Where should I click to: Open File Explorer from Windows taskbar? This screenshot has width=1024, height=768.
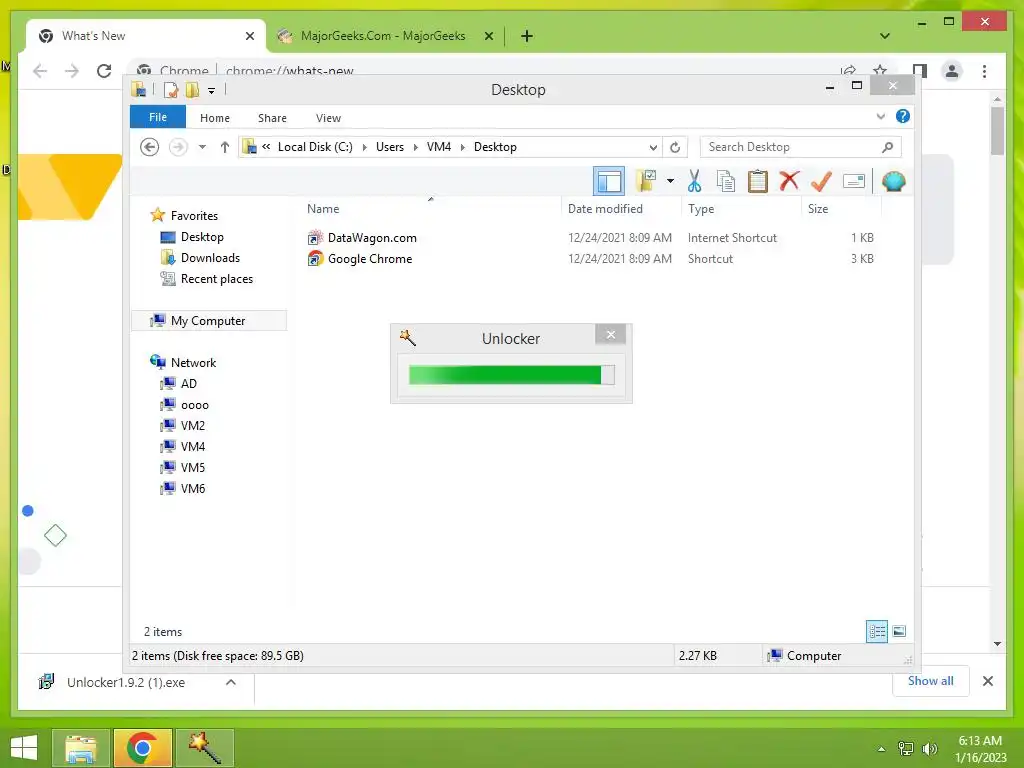81,748
